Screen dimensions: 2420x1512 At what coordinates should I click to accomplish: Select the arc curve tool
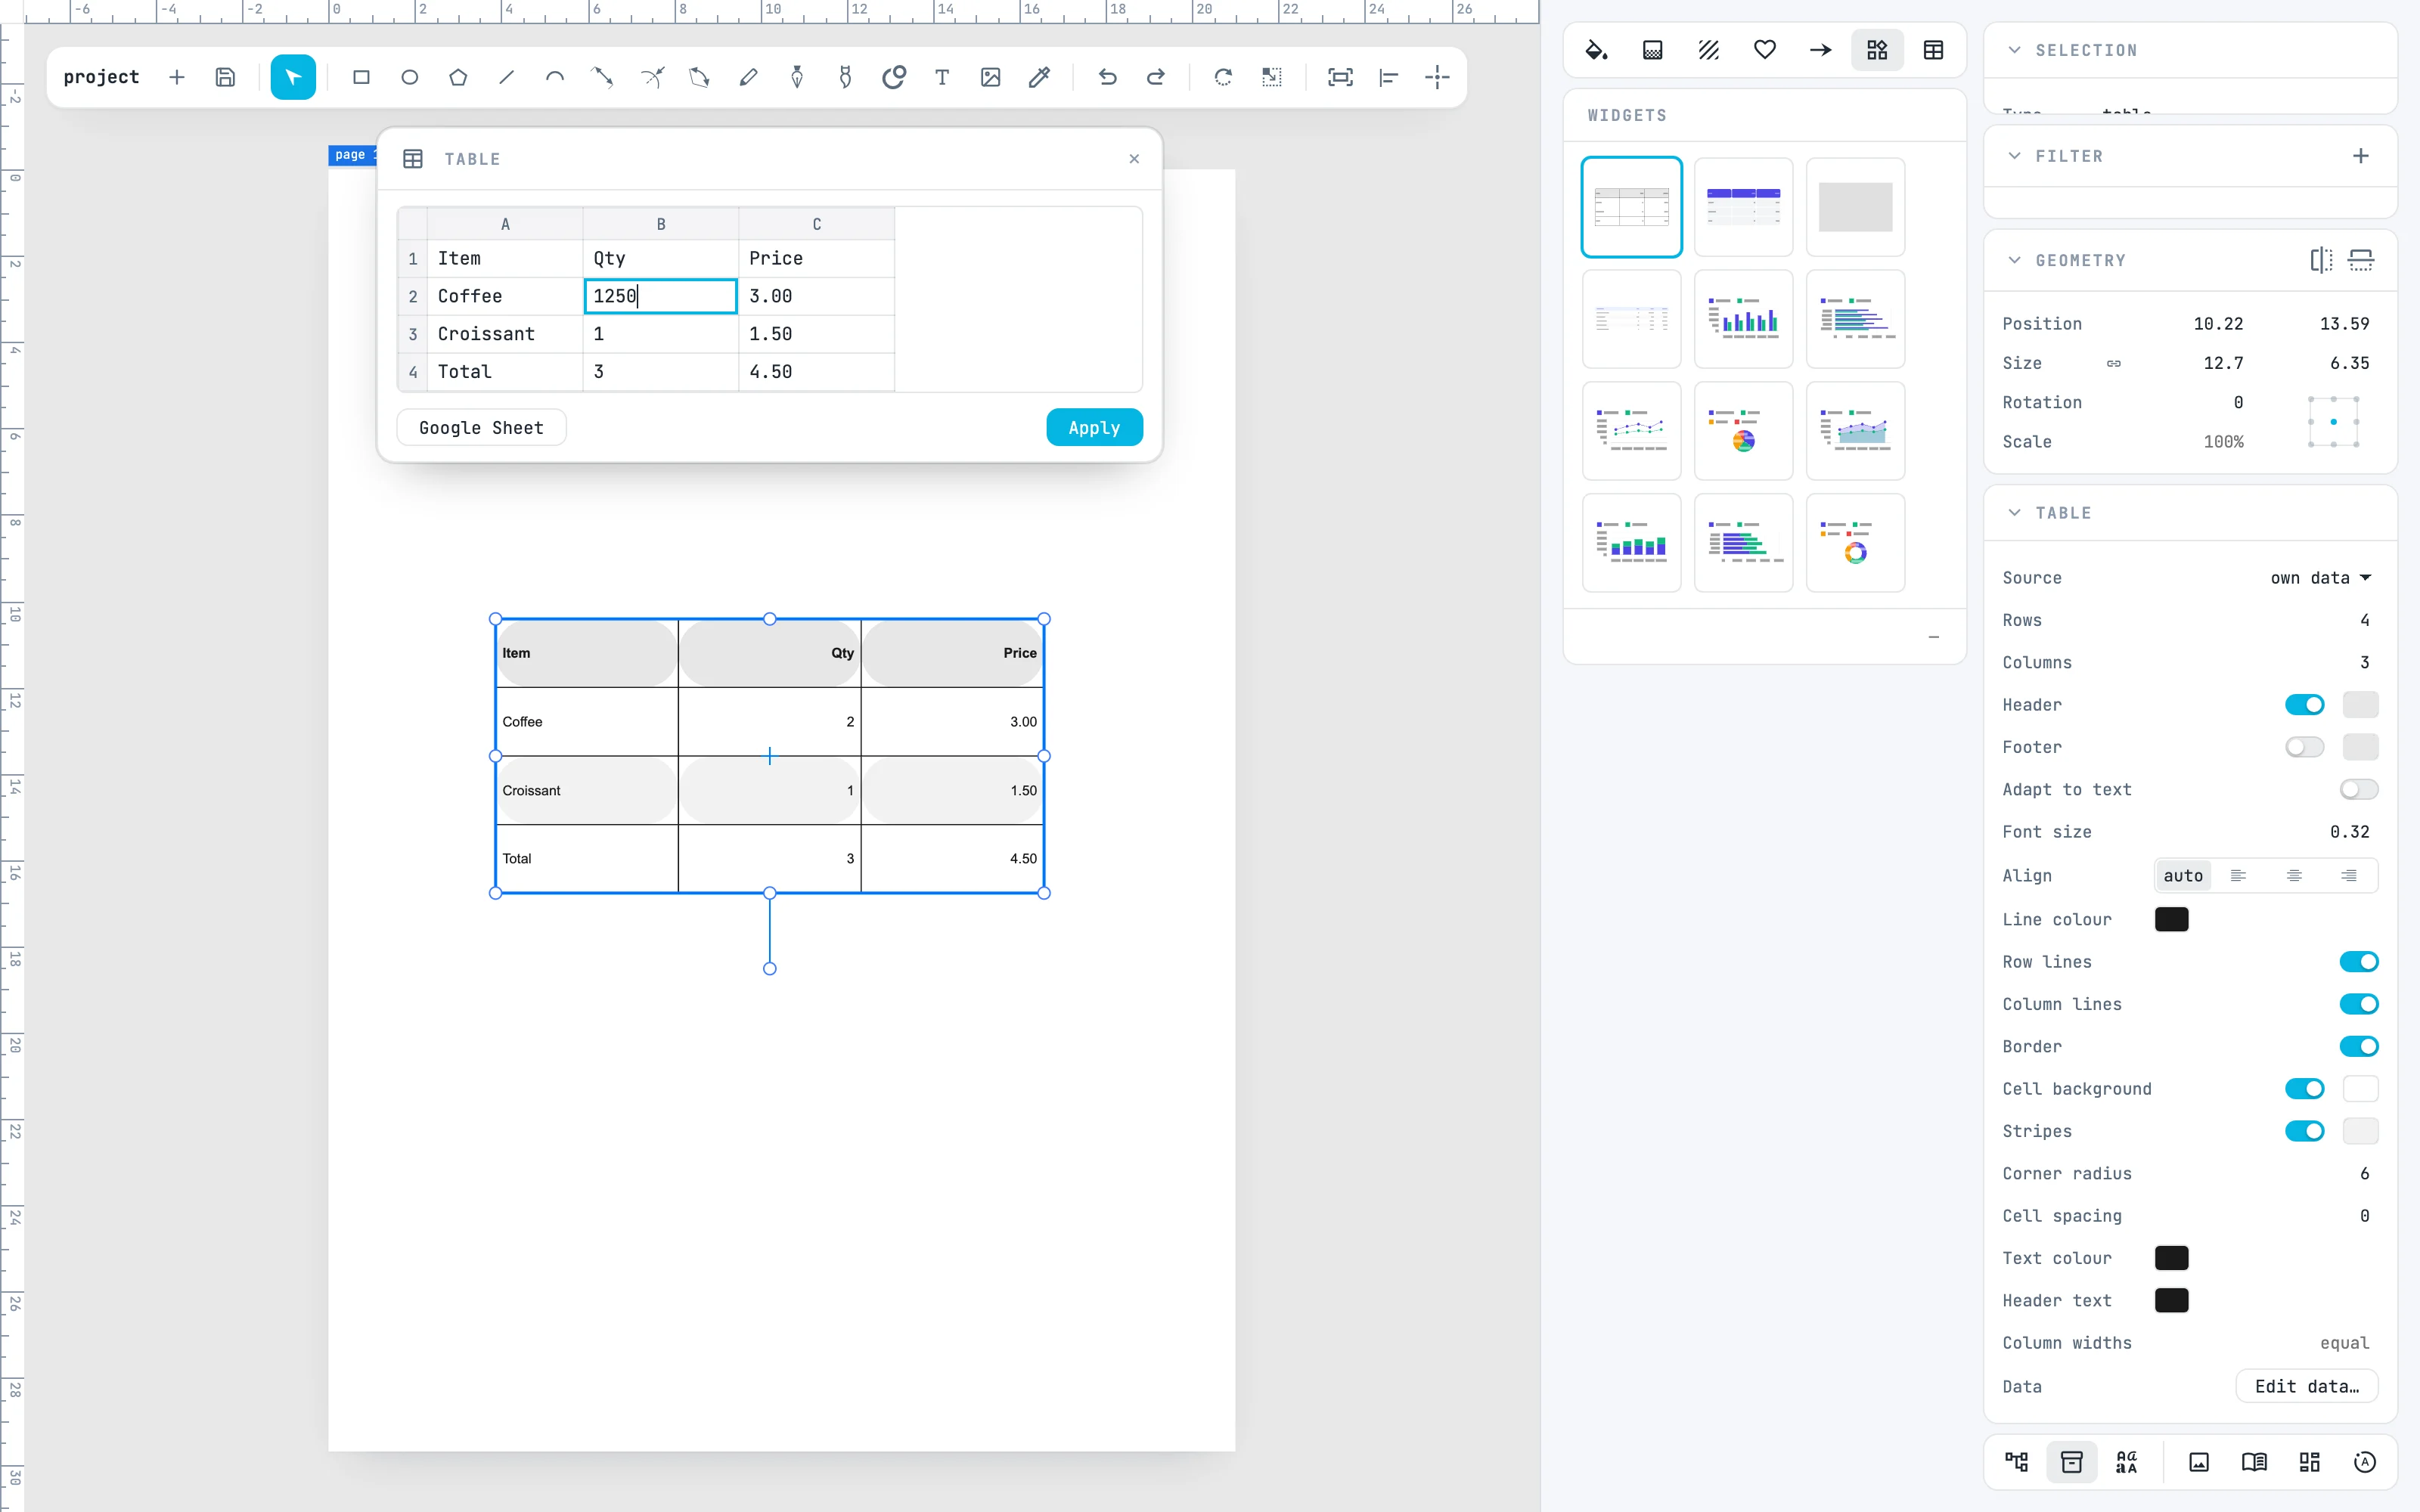[x=554, y=77]
